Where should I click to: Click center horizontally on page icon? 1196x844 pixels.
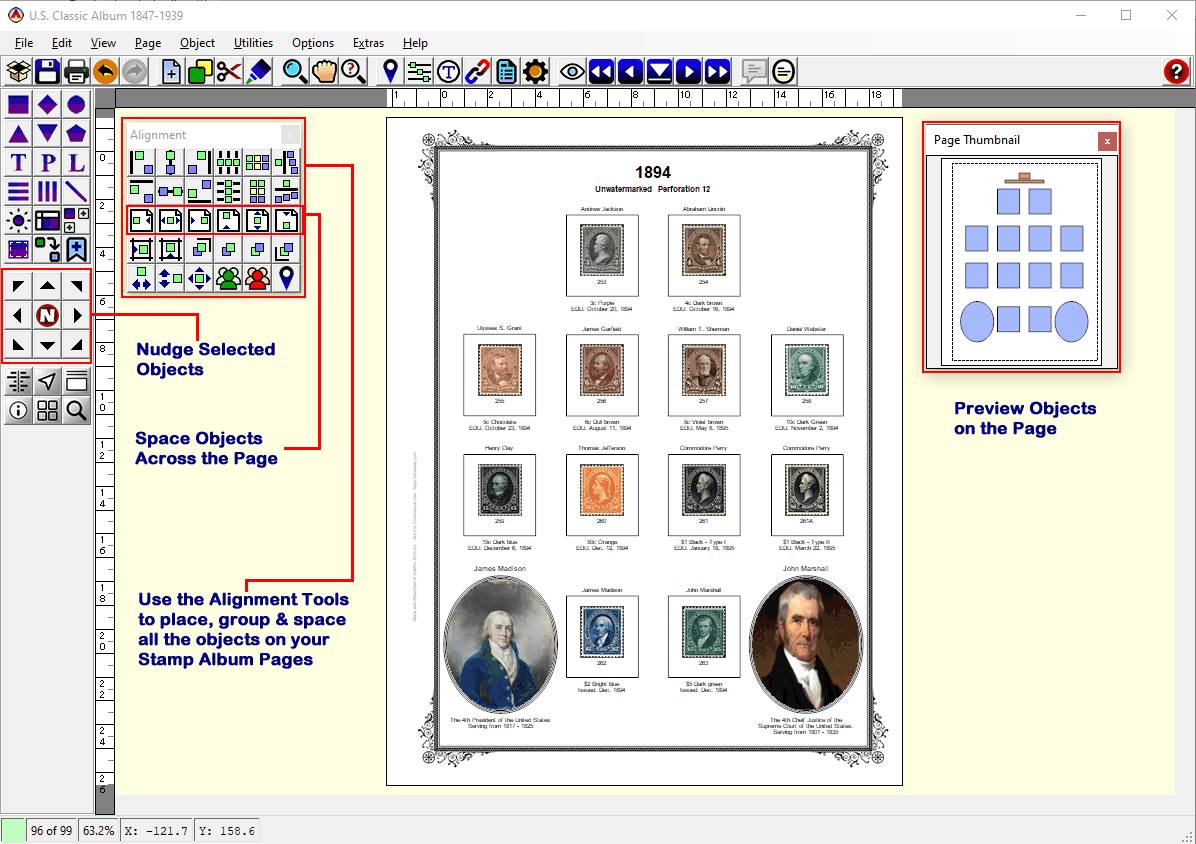tap(170, 220)
